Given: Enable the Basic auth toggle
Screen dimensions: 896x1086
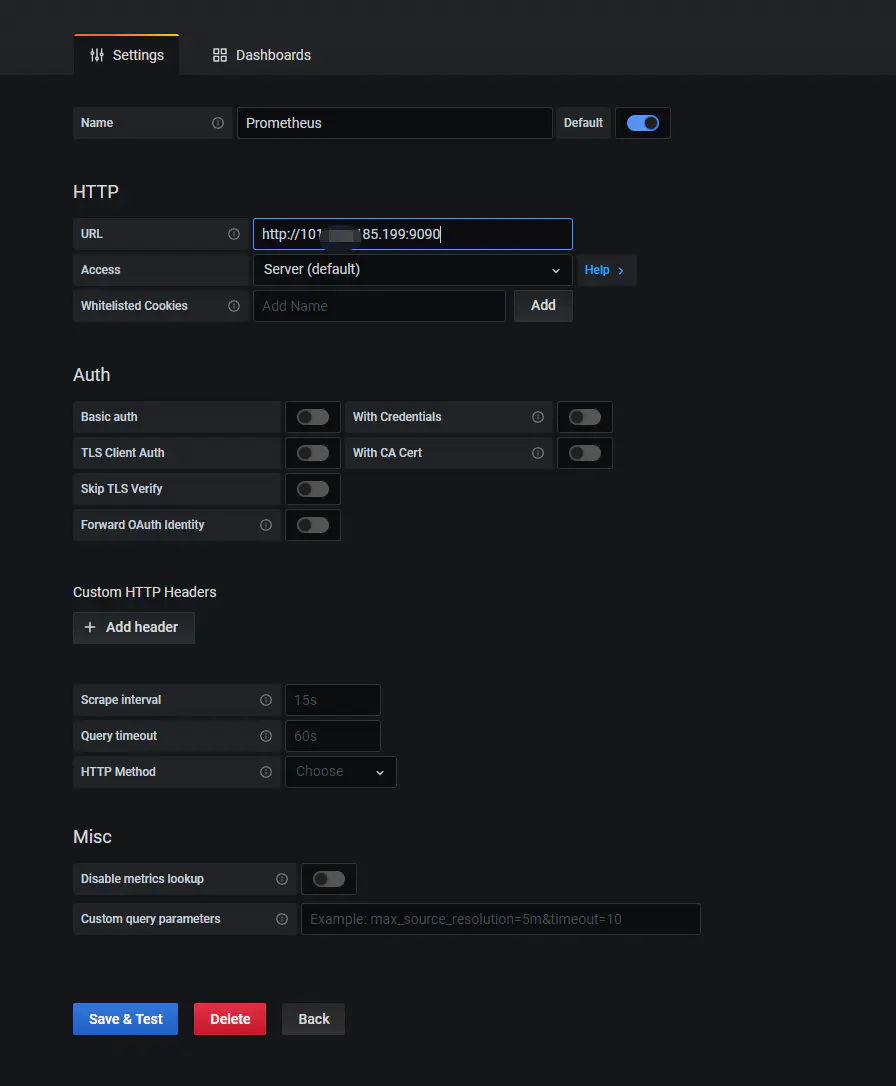Looking at the screenshot, I should point(313,417).
